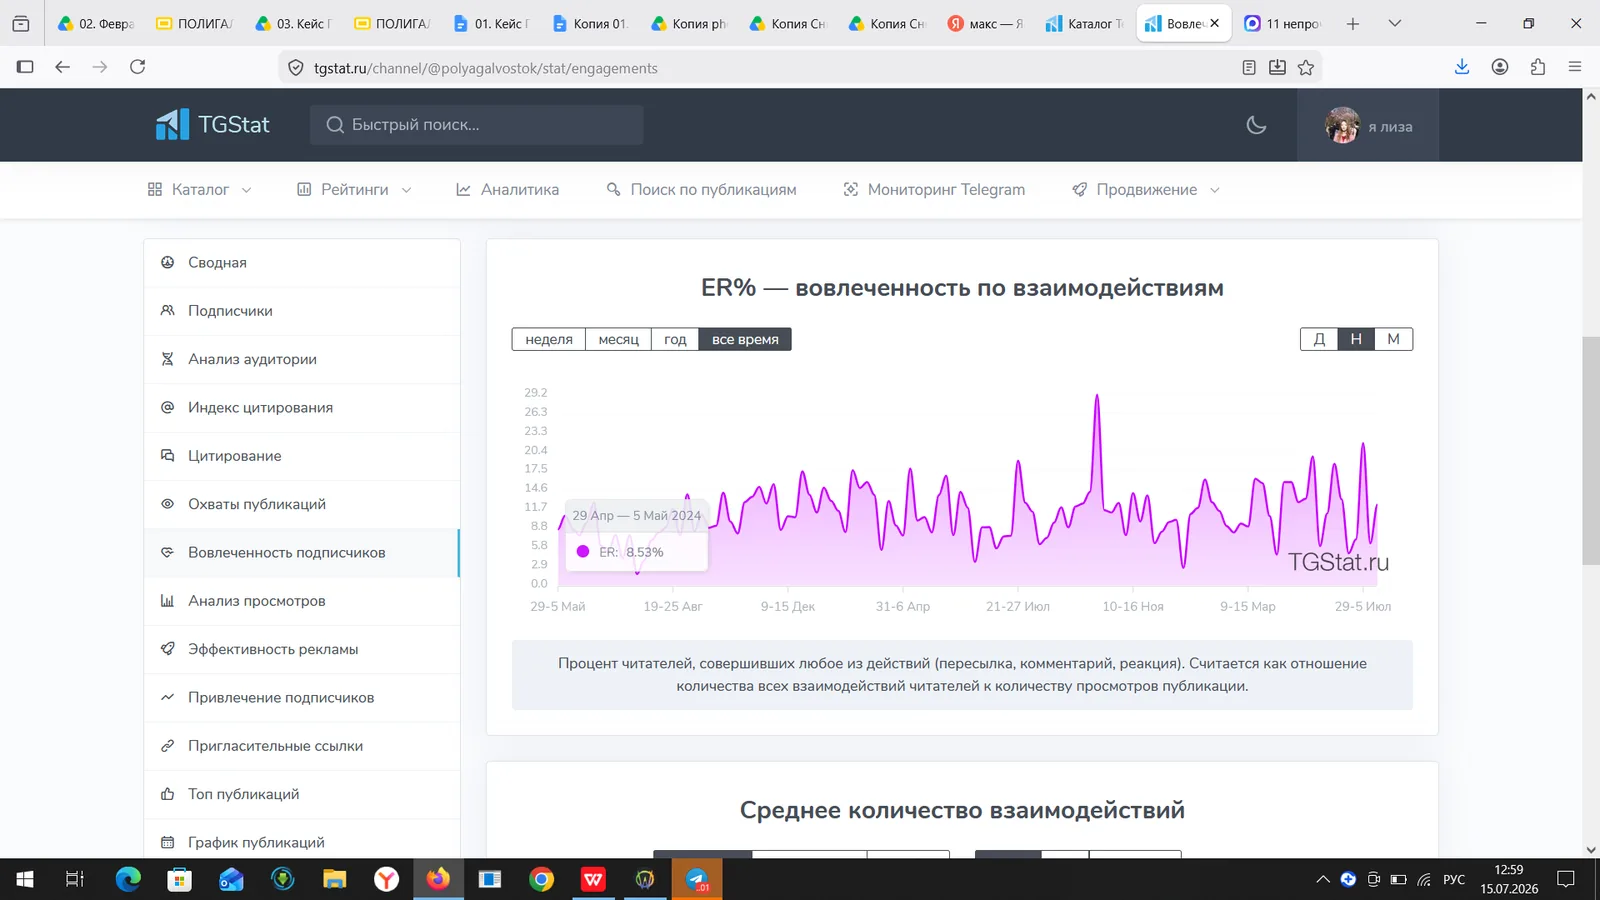Select the год period option

(x=675, y=340)
